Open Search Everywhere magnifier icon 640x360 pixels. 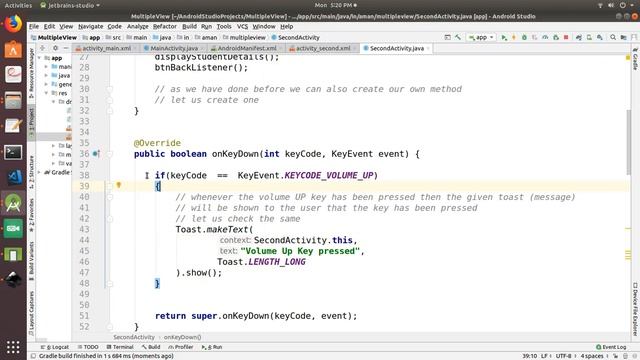tap(613, 38)
